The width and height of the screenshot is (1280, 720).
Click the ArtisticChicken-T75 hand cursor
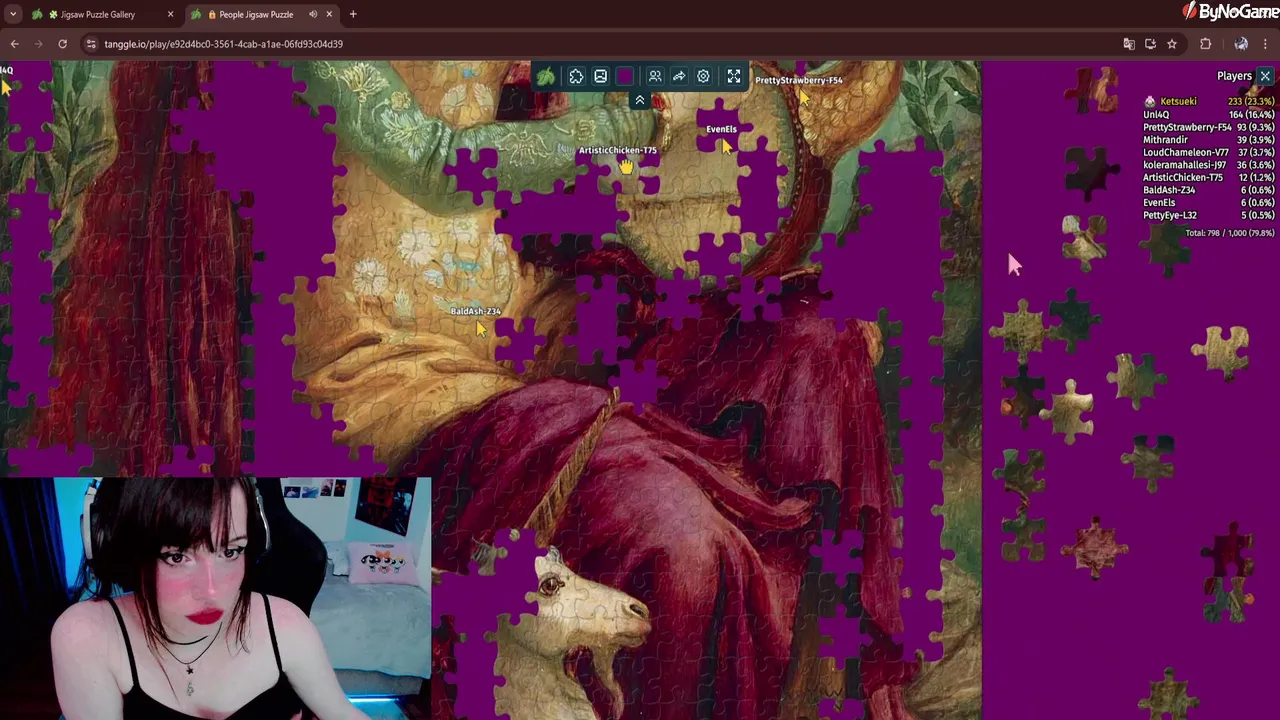(x=625, y=166)
